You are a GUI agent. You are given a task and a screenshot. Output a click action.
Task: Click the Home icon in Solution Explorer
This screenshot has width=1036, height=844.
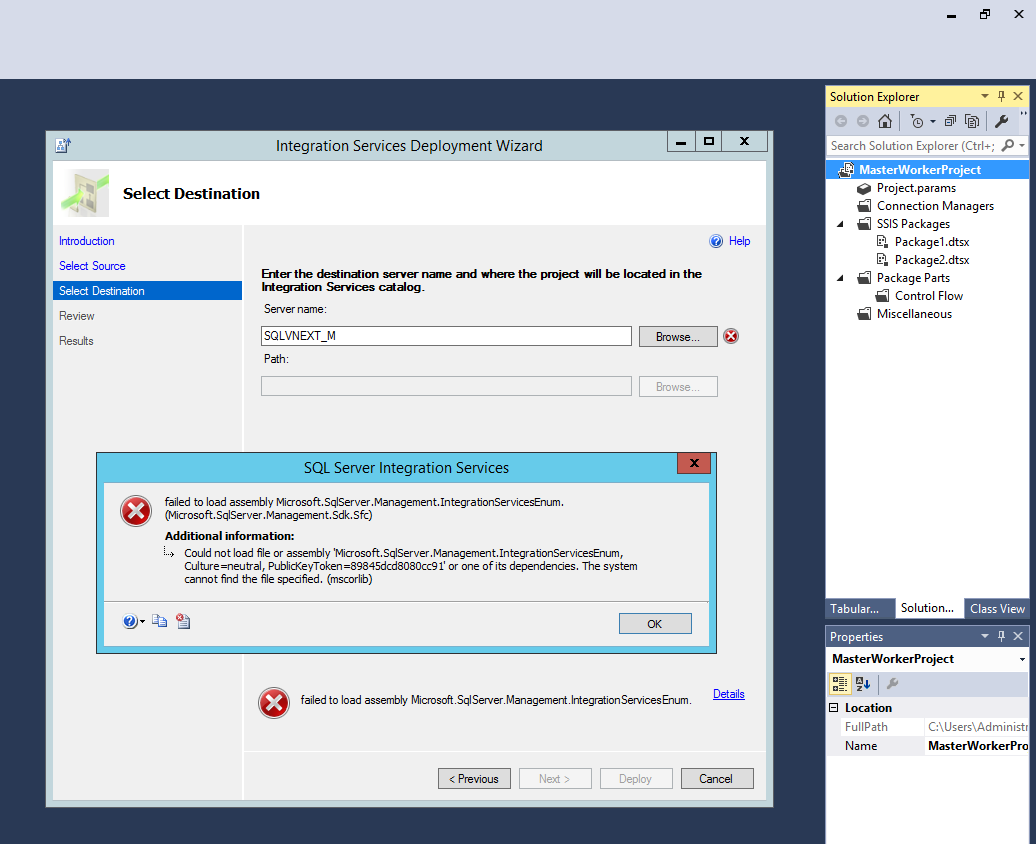pos(885,121)
